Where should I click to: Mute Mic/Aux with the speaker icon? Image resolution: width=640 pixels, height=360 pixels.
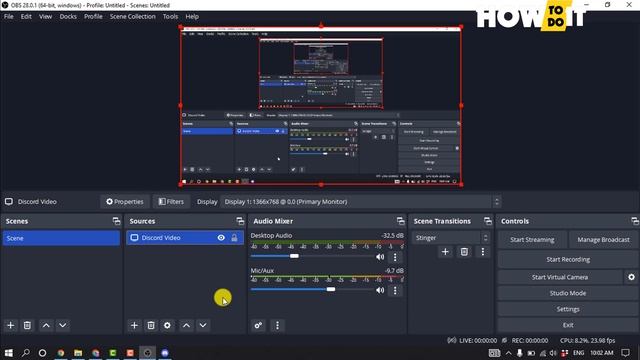(380, 290)
